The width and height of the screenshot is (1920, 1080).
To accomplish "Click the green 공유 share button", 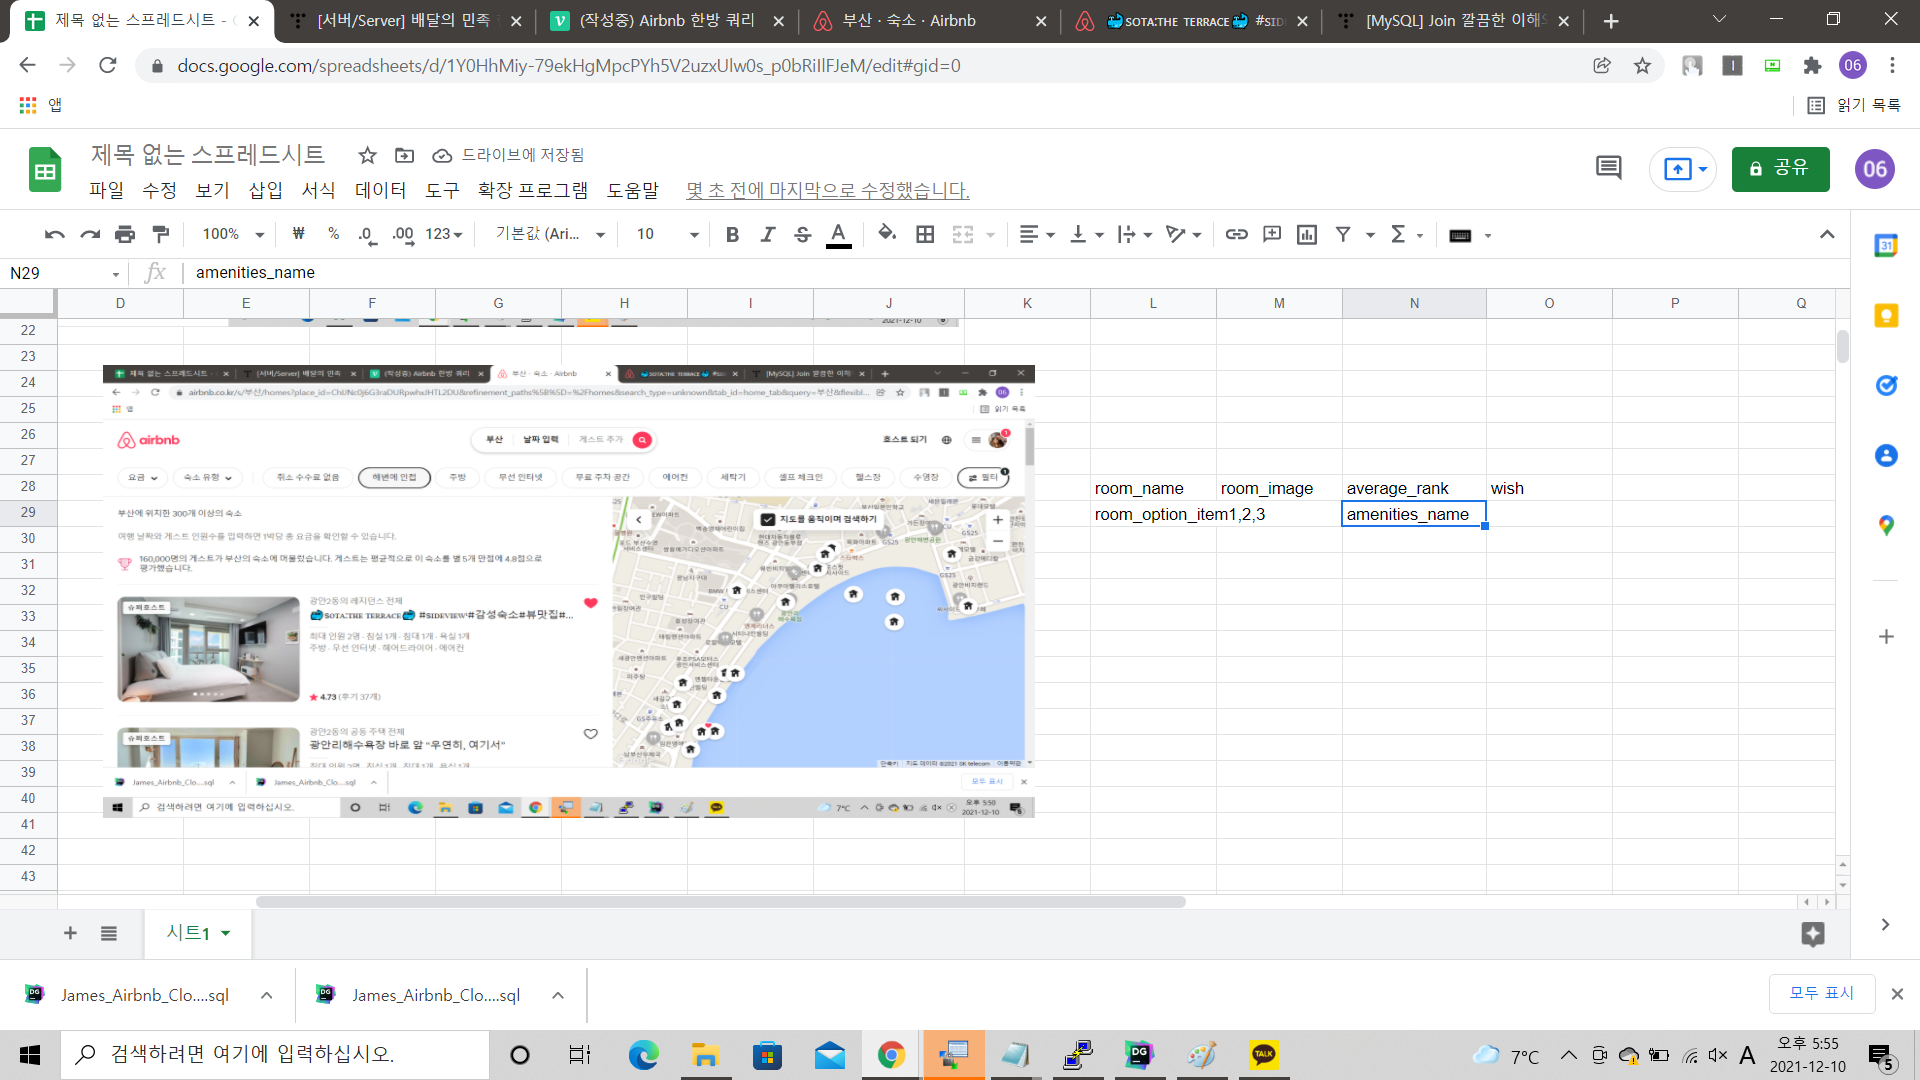I will point(1780,168).
